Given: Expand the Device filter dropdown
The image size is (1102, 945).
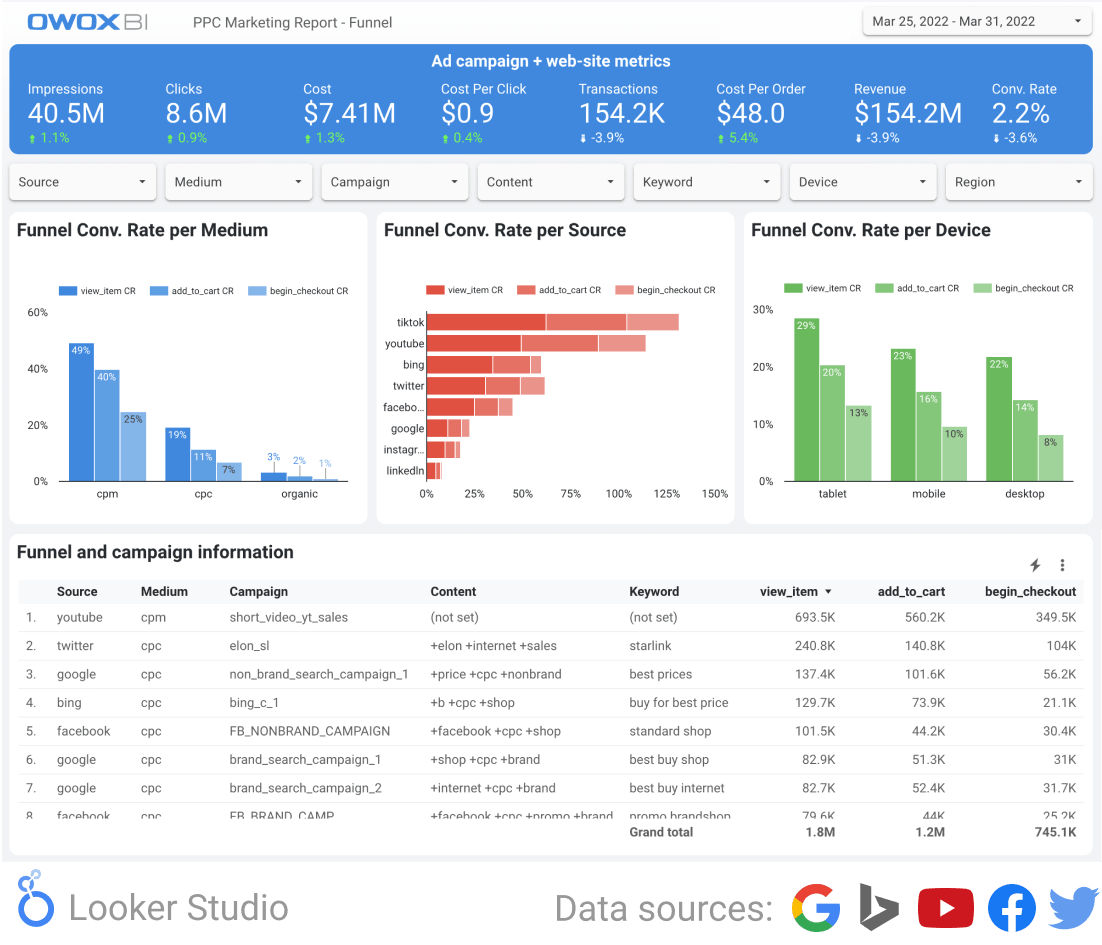Looking at the screenshot, I should (x=862, y=182).
